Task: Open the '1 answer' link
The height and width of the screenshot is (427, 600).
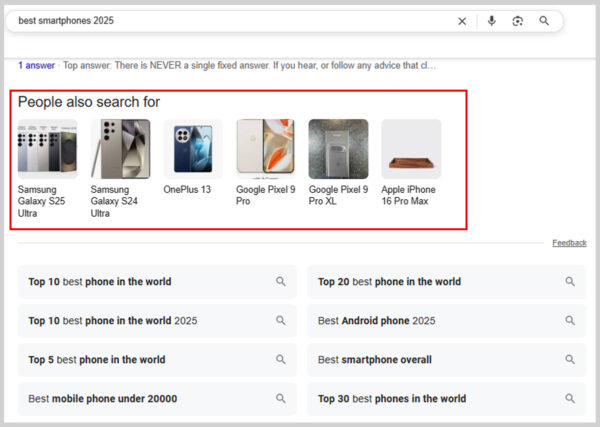Action: (x=36, y=65)
